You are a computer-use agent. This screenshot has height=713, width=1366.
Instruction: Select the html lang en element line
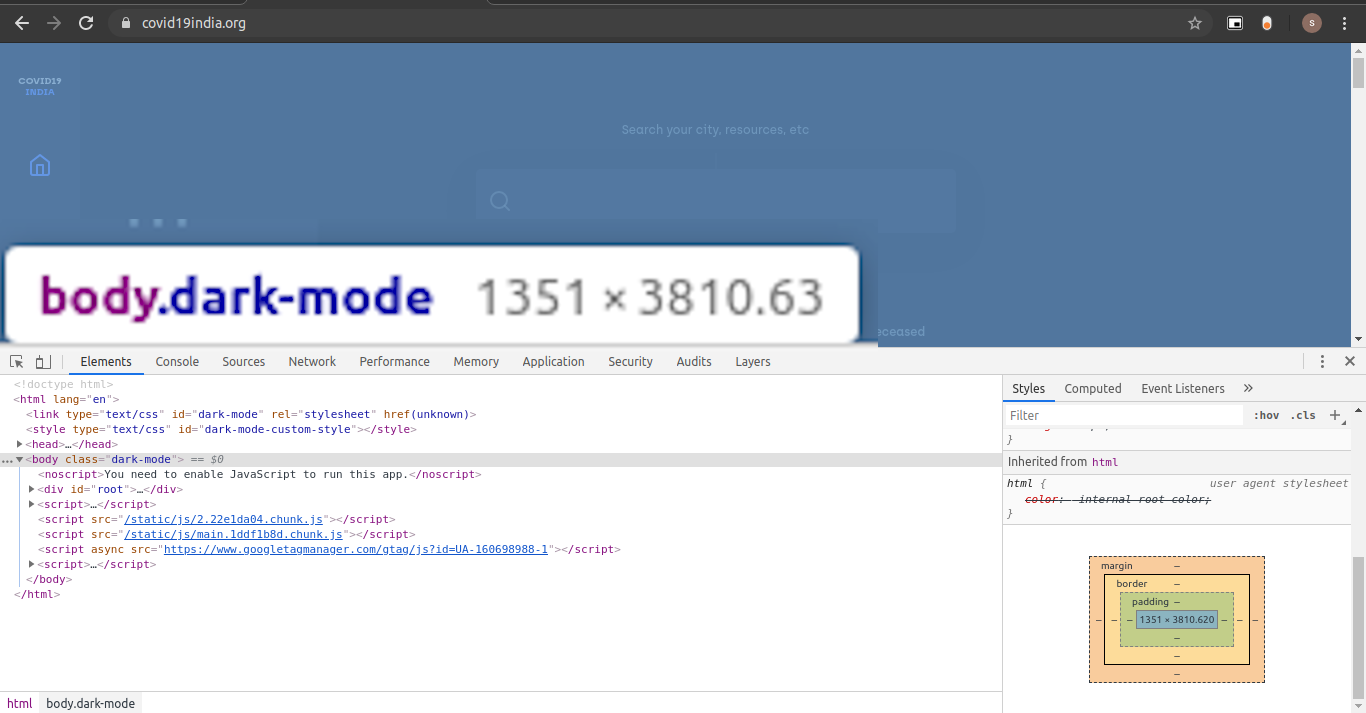click(67, 399)
